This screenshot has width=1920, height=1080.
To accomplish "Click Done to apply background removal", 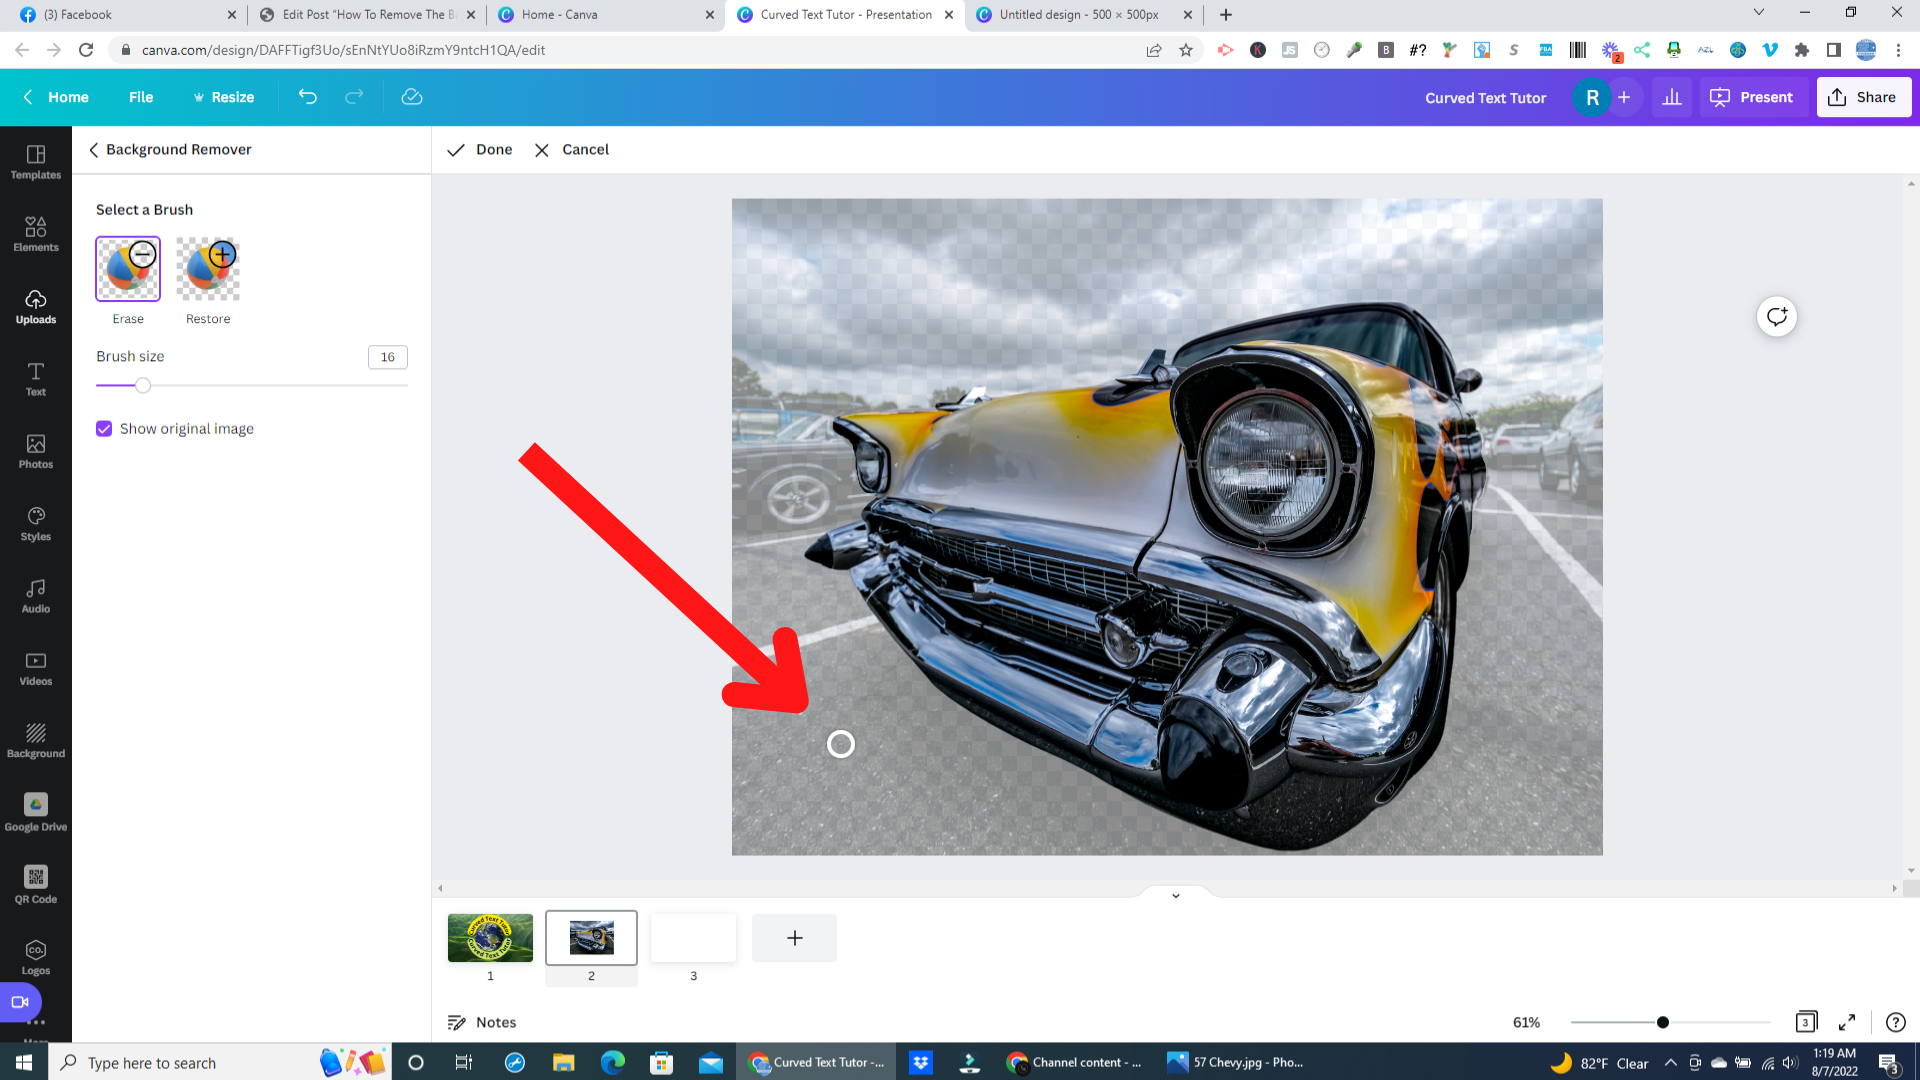I will (479, 149).
